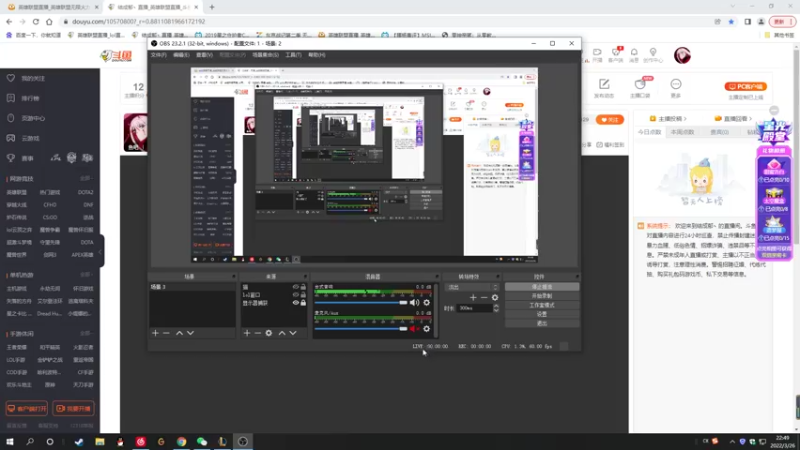
Task: Toggle visibility eye of lol窗口 source
Action: click(295, 295)
